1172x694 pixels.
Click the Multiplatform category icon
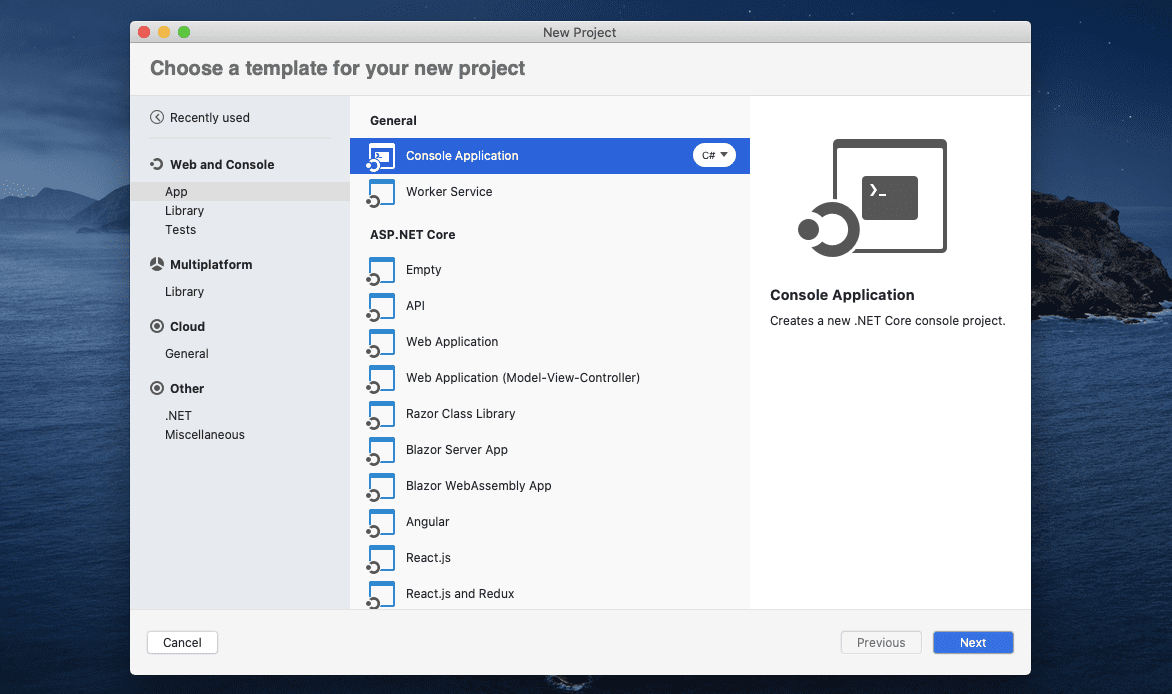157,265
